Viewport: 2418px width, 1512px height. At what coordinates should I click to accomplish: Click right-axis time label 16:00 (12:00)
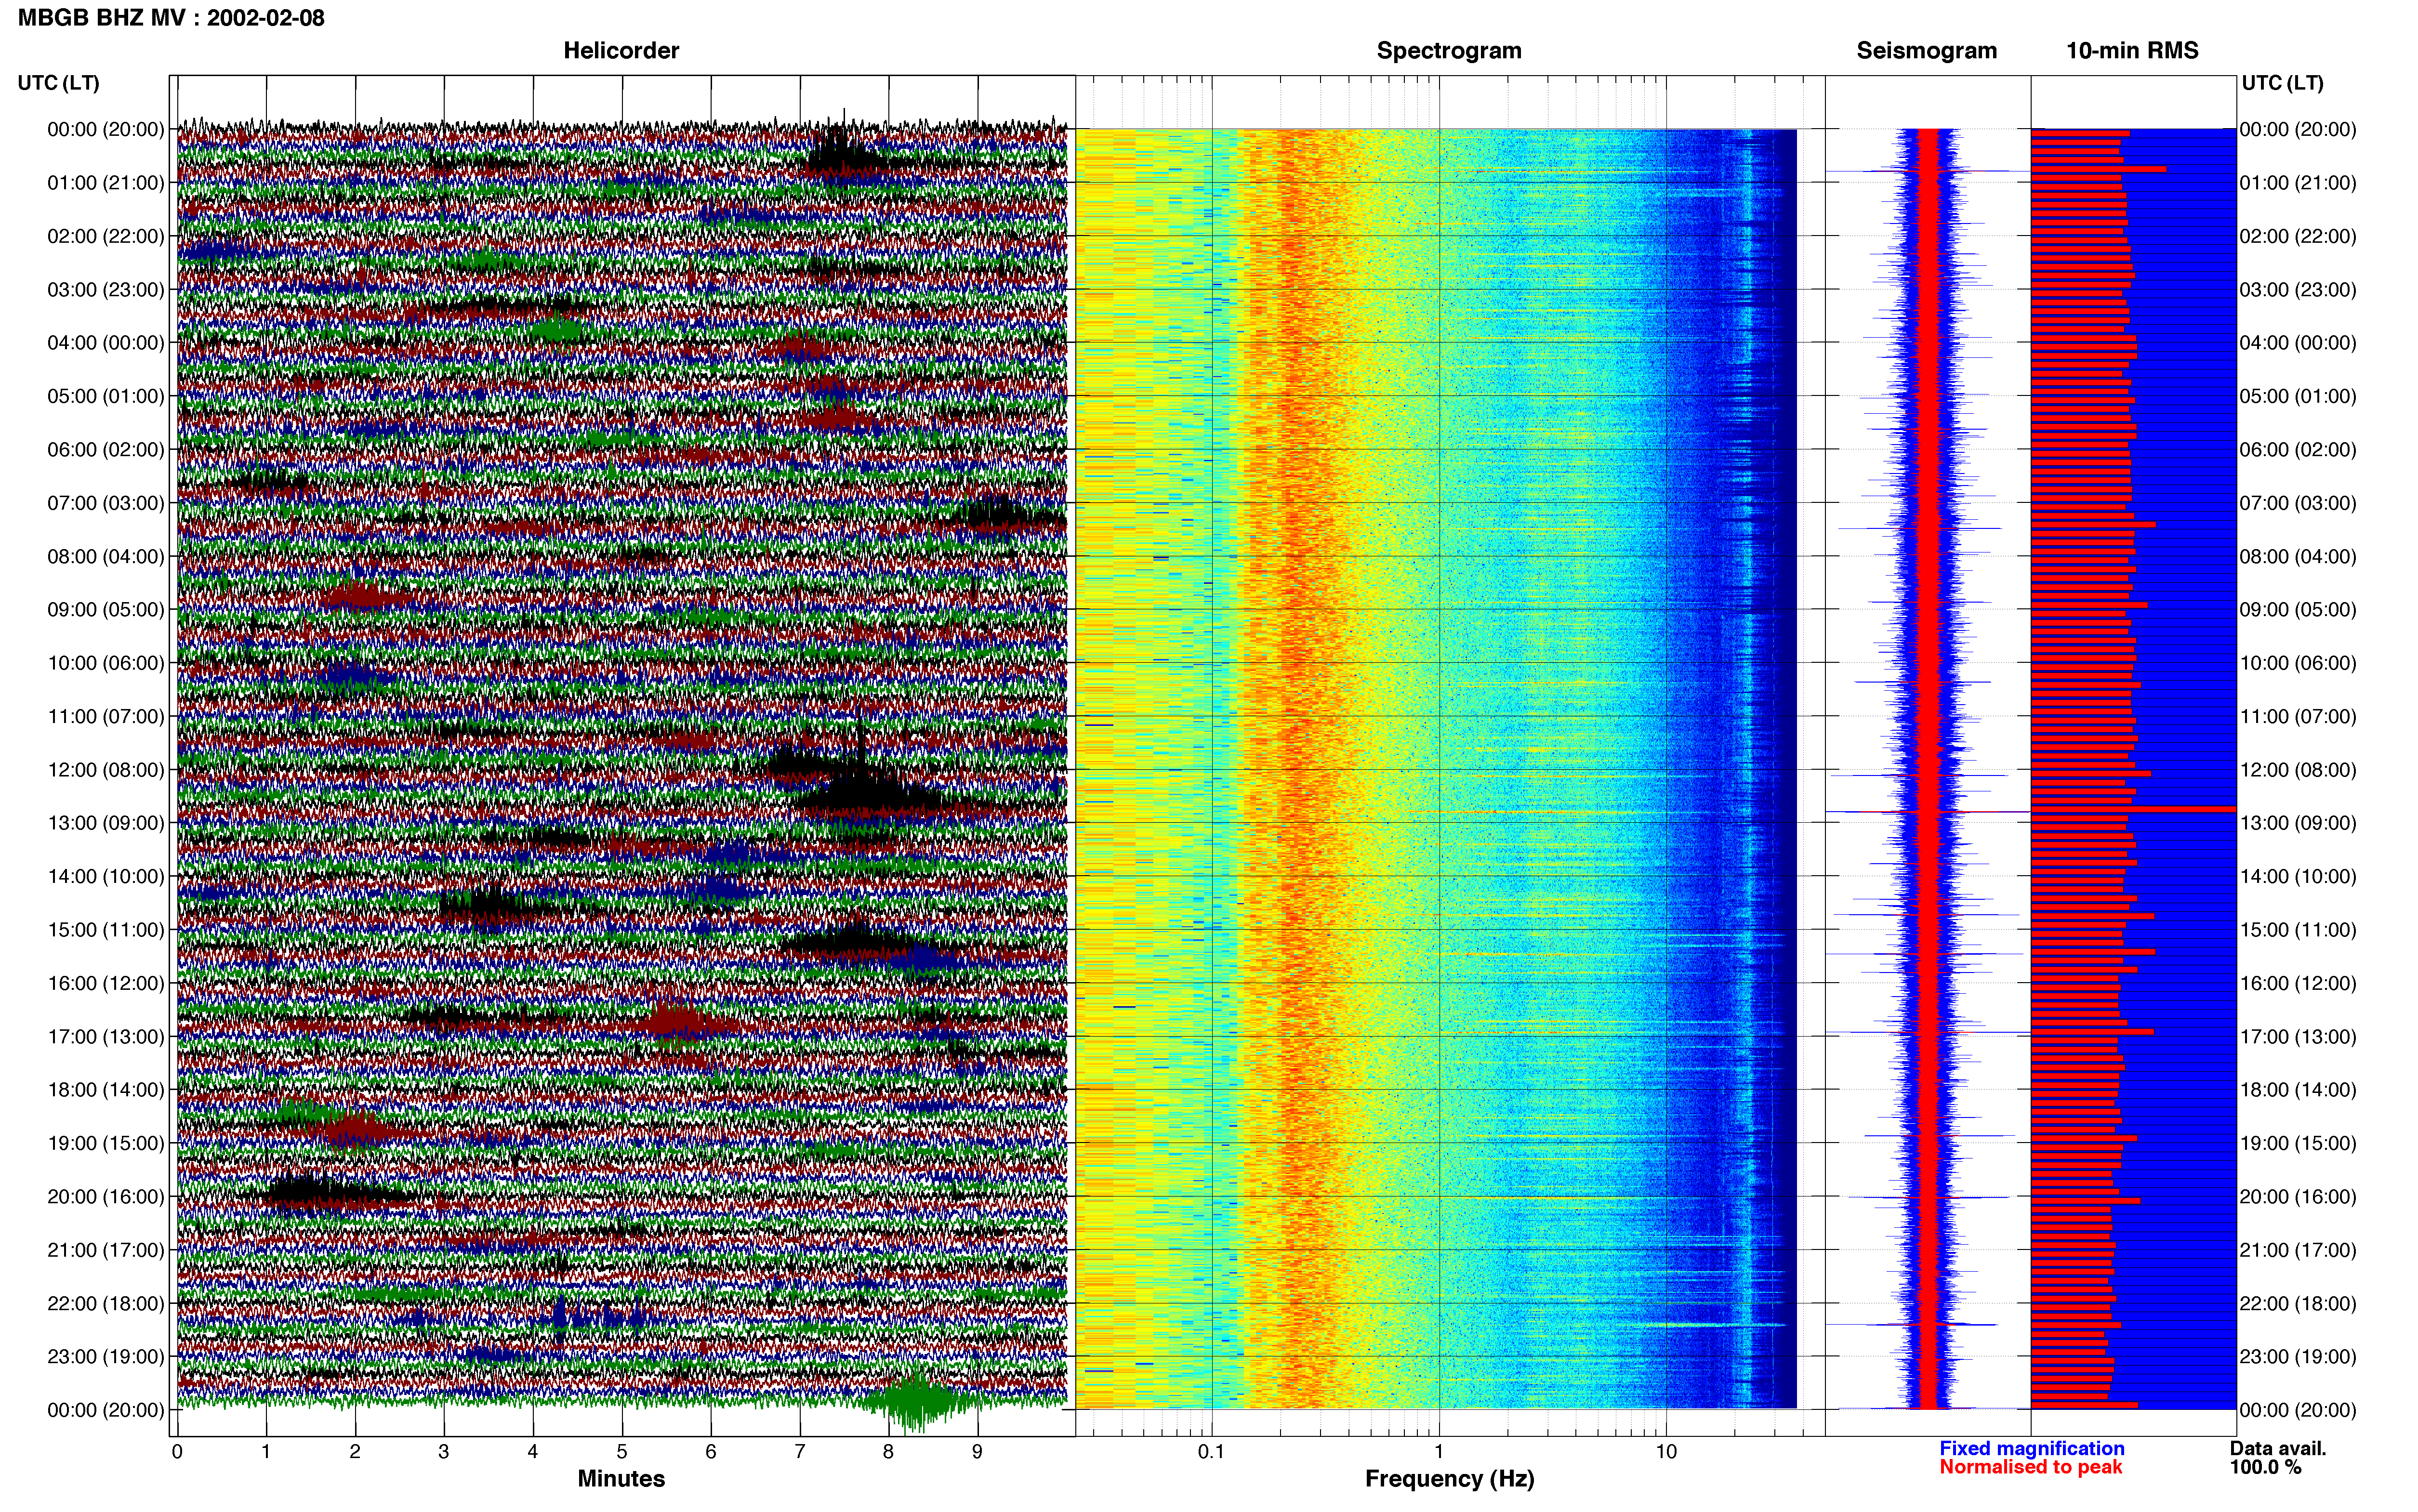click(x=2298, y=984)
